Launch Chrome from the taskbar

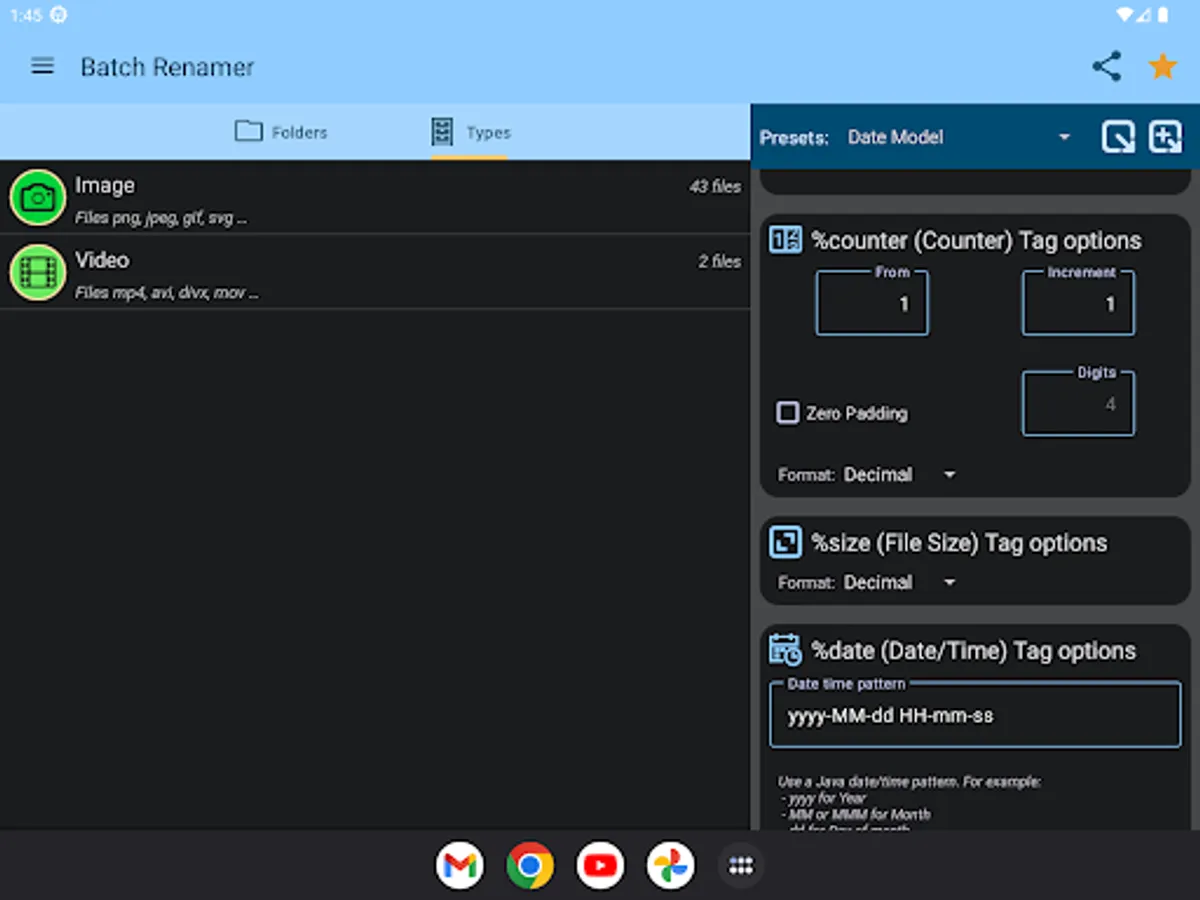530,866
